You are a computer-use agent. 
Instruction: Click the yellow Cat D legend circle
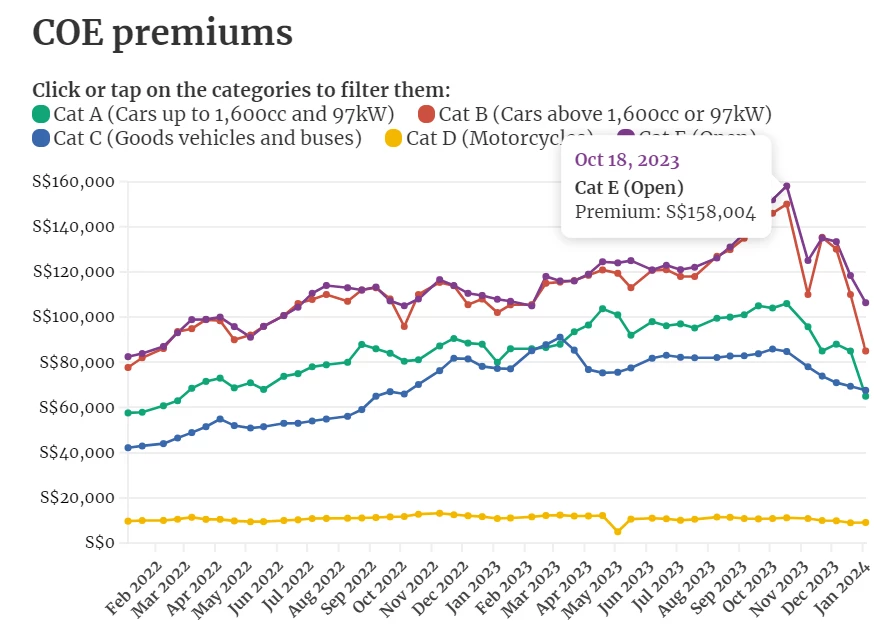(x=393, y=138)
